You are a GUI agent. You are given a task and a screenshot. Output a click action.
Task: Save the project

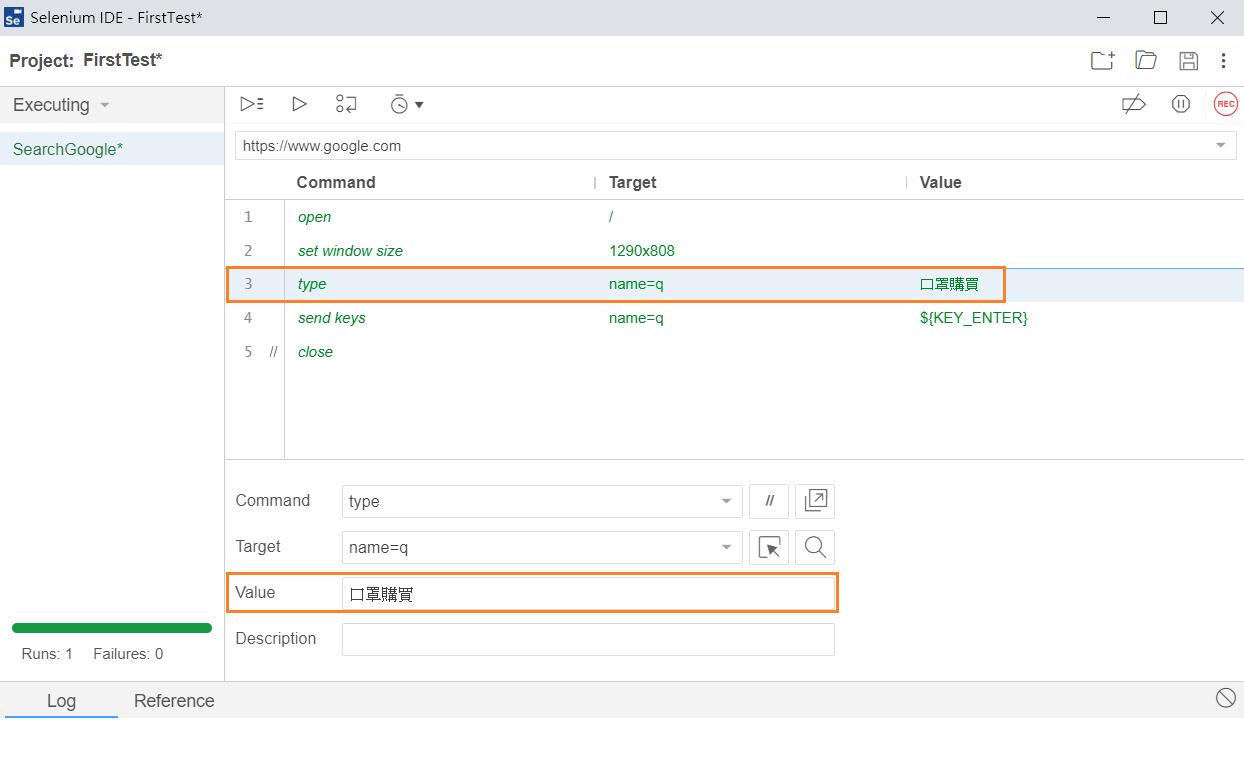point(1188,61)
